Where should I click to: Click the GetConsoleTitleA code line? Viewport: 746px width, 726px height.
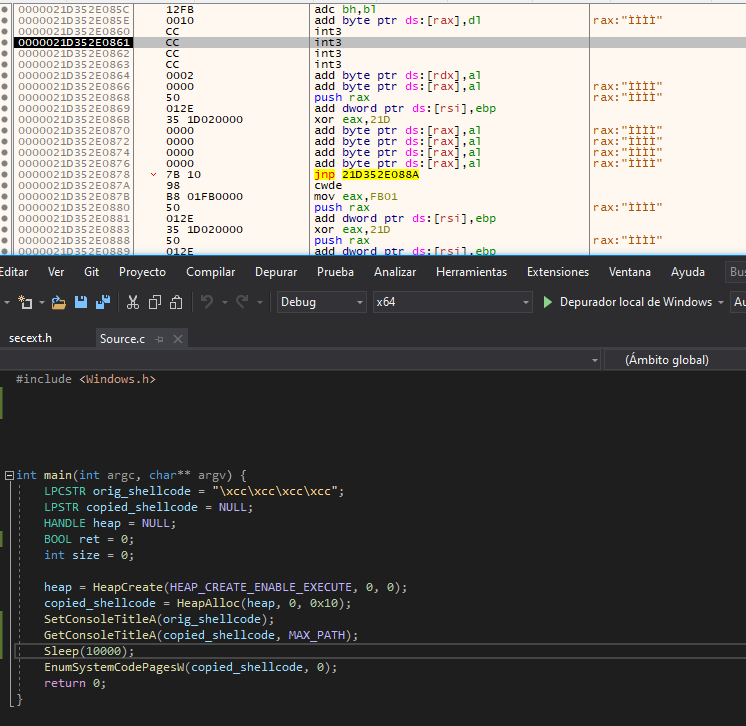[201, 636]
